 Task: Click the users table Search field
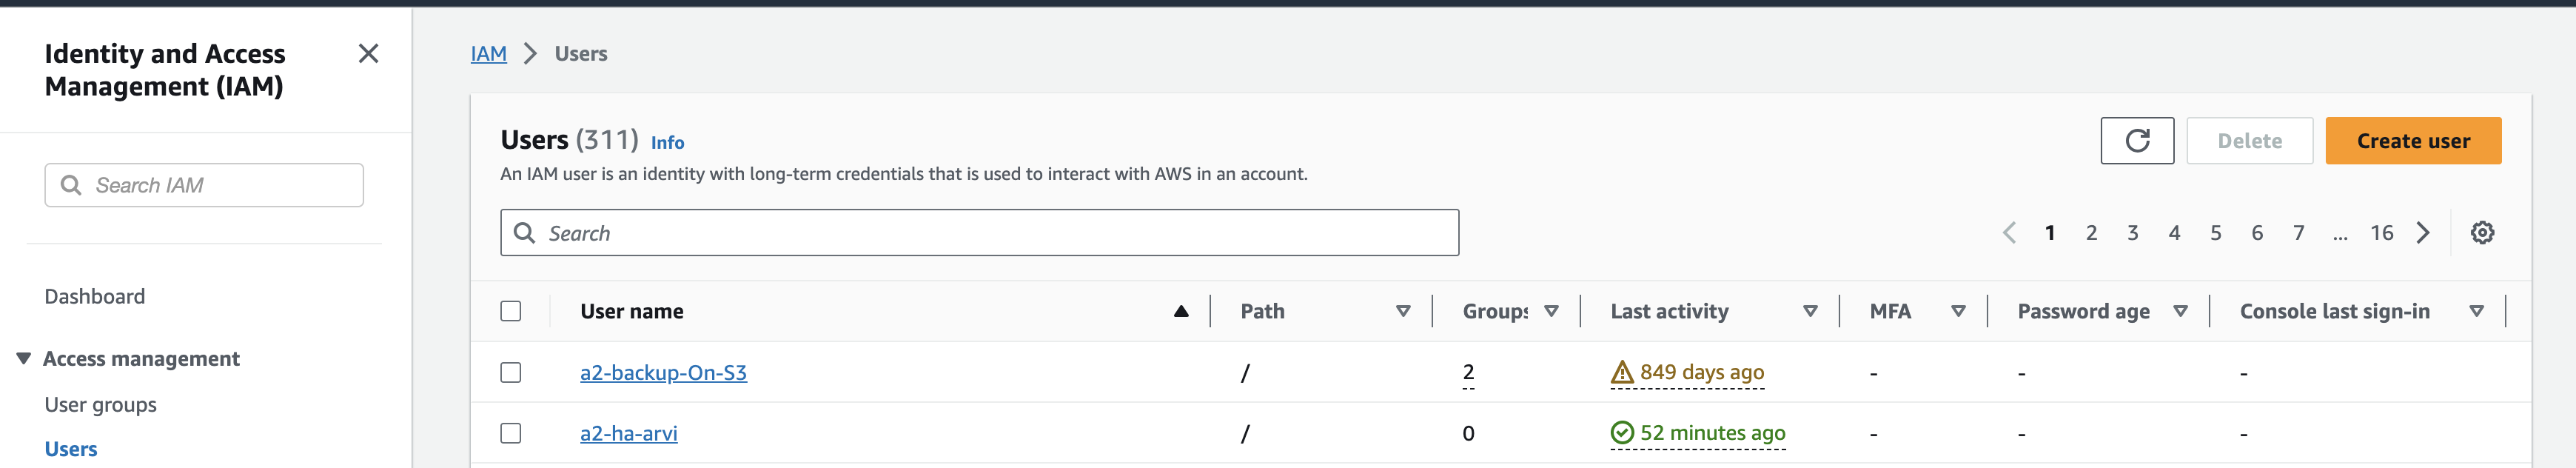click(980, 233)
